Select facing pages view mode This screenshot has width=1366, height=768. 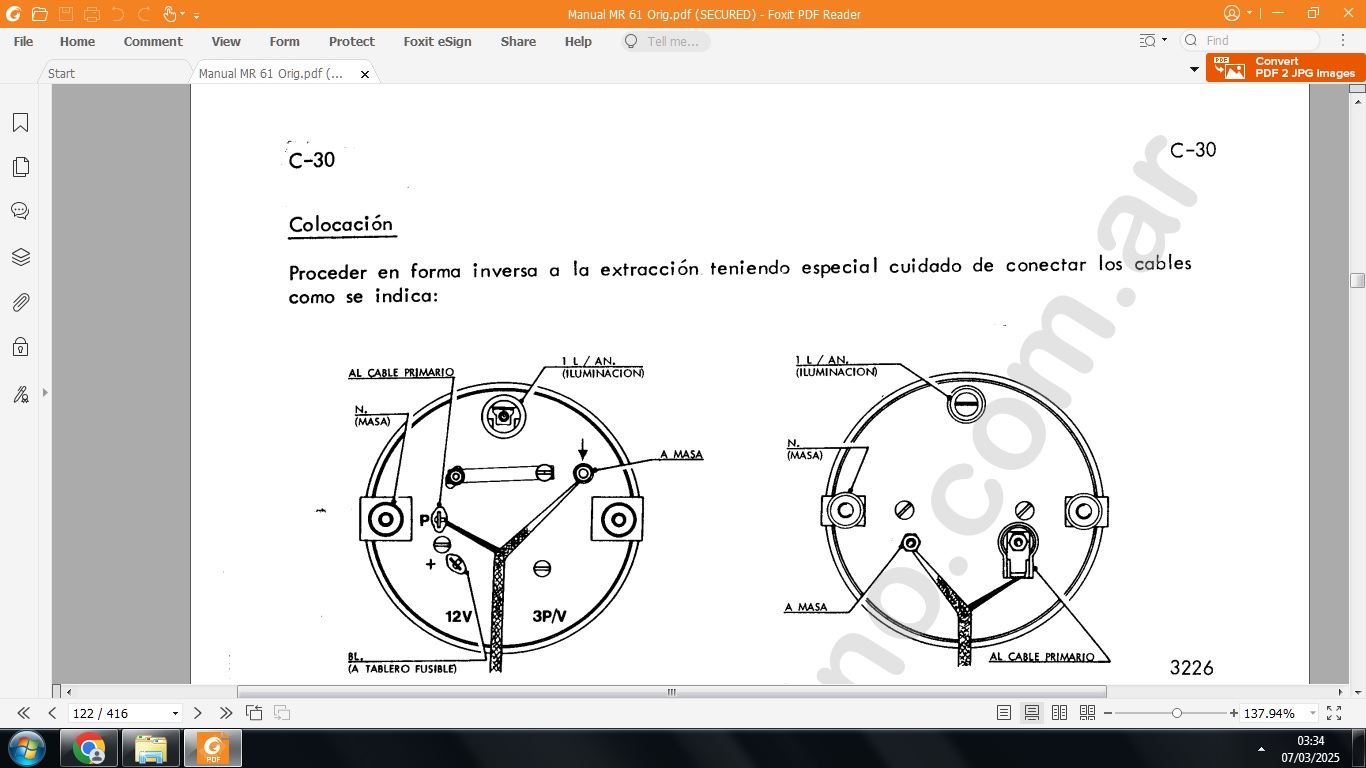[1060, 713]
